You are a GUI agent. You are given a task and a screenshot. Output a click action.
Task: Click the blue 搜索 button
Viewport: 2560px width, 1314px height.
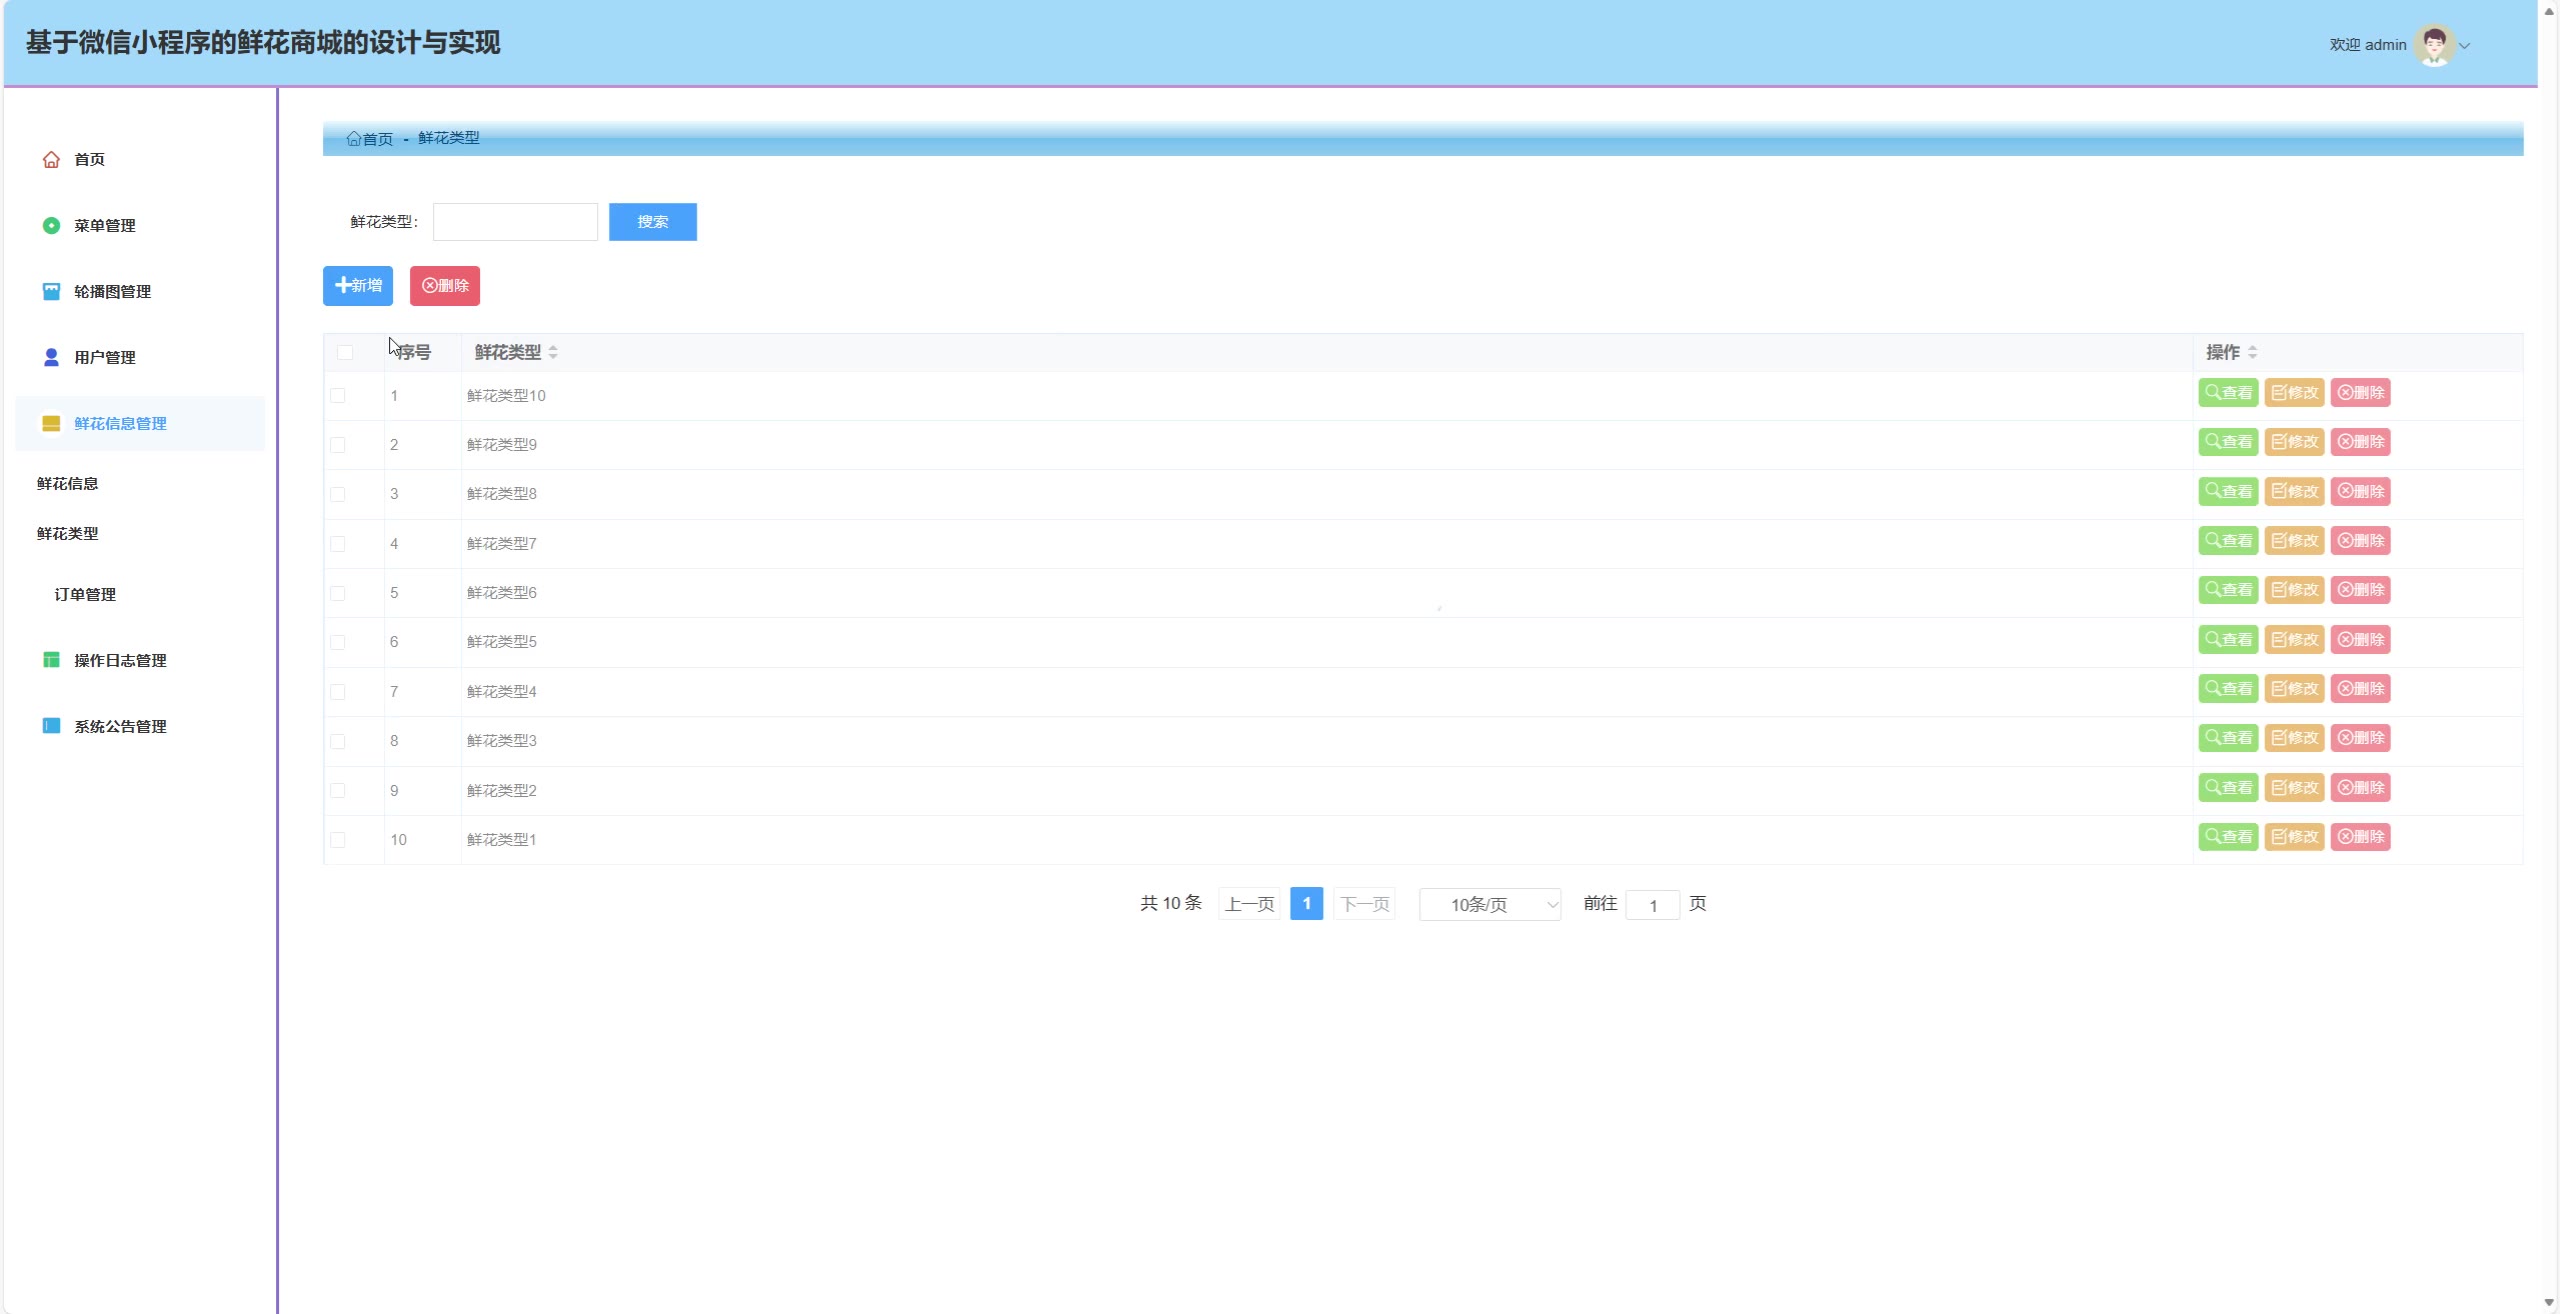point(652,222)
